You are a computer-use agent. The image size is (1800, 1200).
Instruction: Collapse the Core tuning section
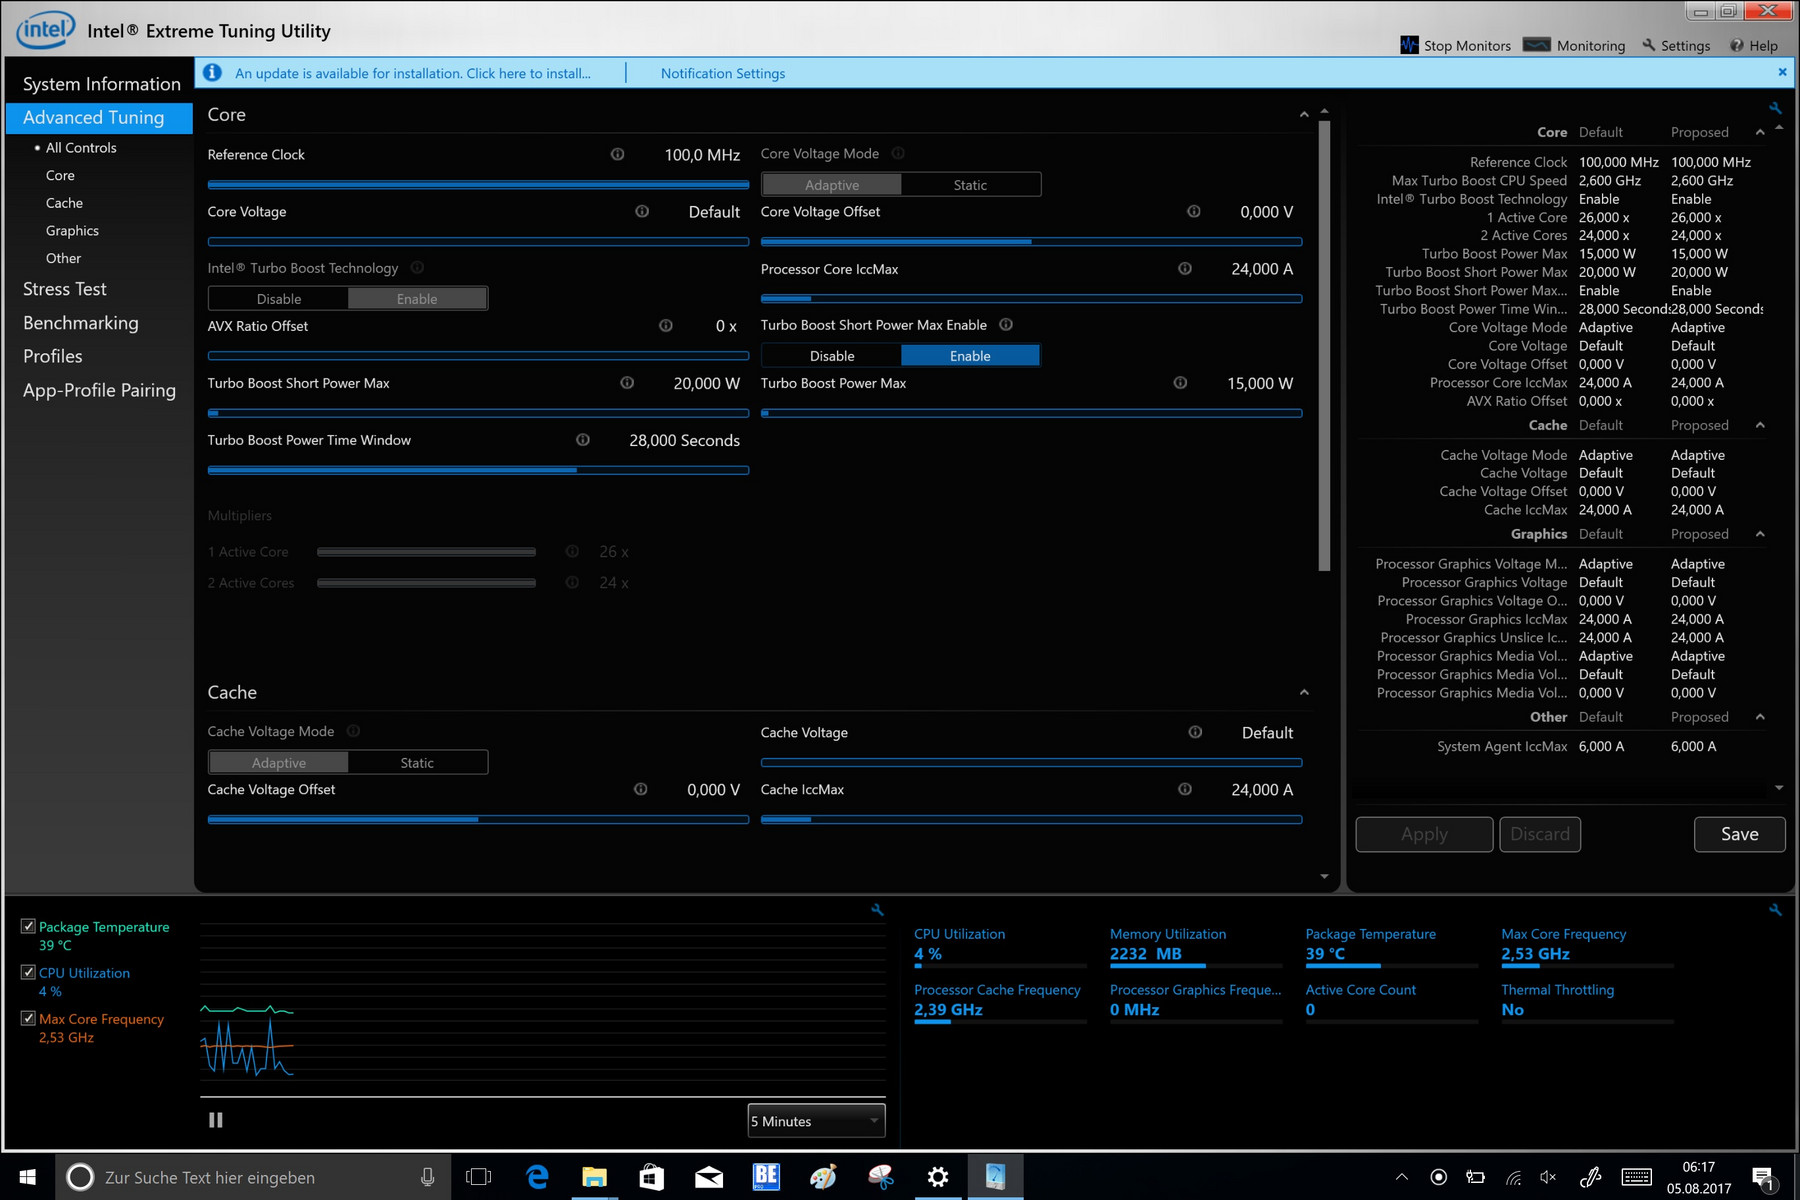(1304, 115)
